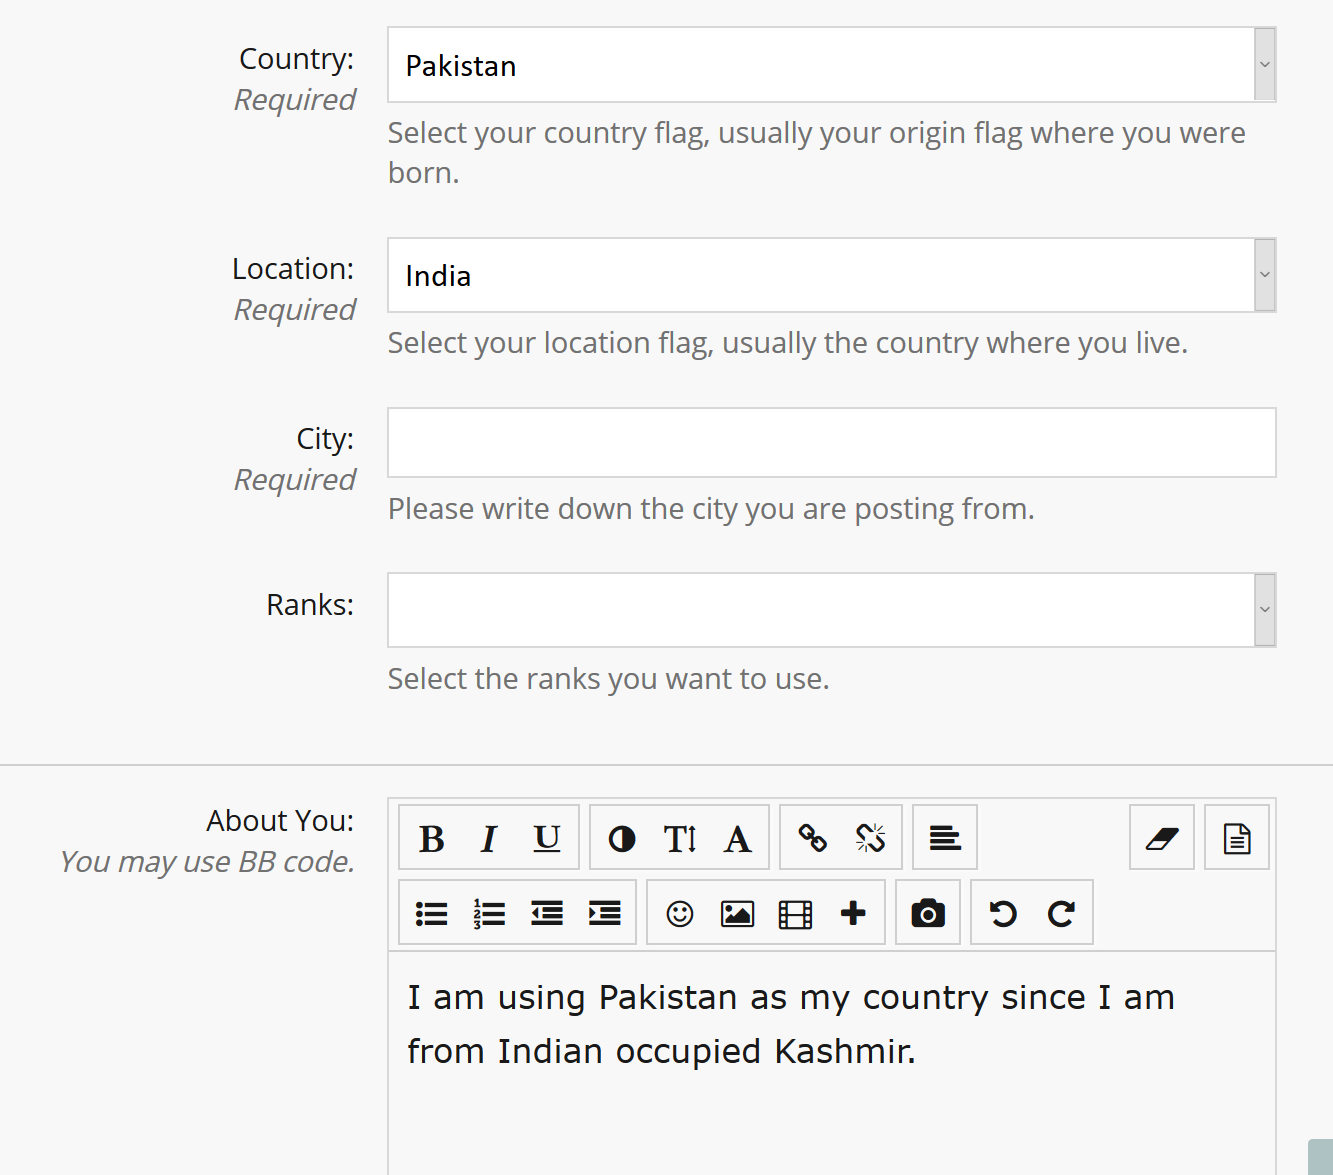The width and height of the screenshot is (1333, 1175).
Task: Open the text color picker
Action: (622, 838)
